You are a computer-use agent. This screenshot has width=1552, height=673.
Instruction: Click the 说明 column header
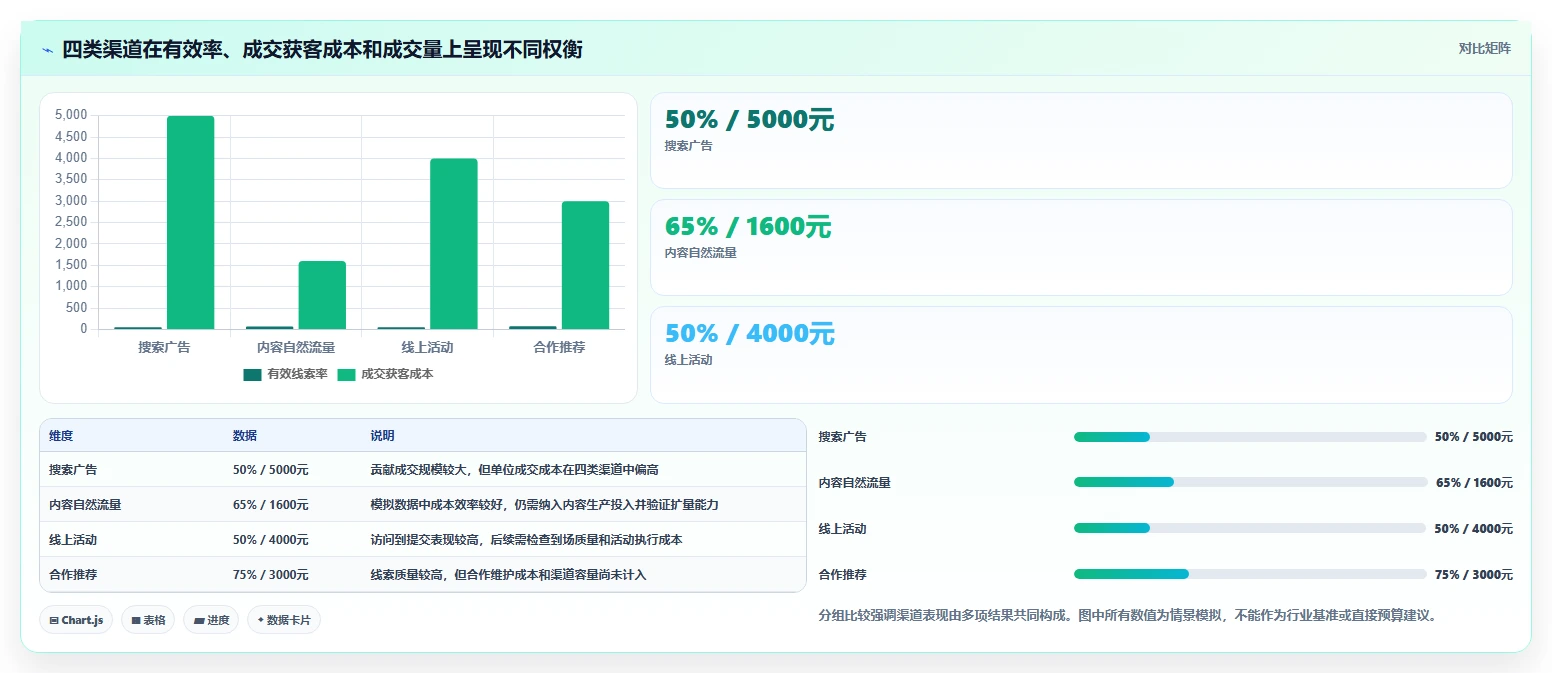(382, 436)
